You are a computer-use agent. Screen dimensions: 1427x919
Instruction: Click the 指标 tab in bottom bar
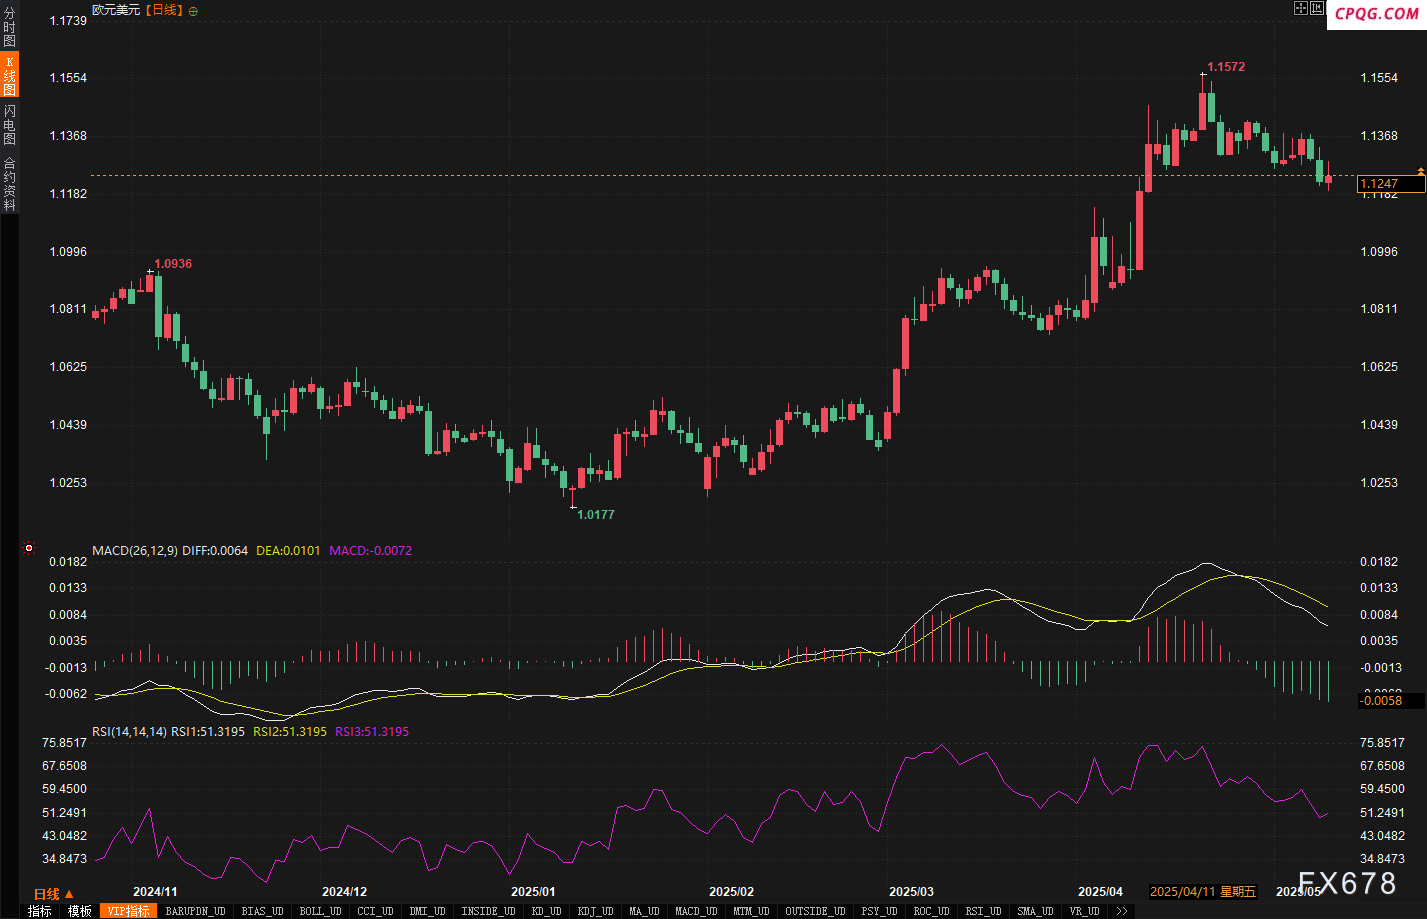pyautogui.click(x=40, y=911)
